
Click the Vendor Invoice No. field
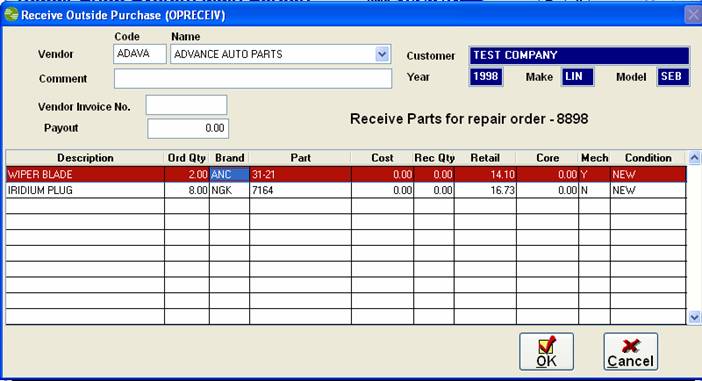[x=186, y=105]
